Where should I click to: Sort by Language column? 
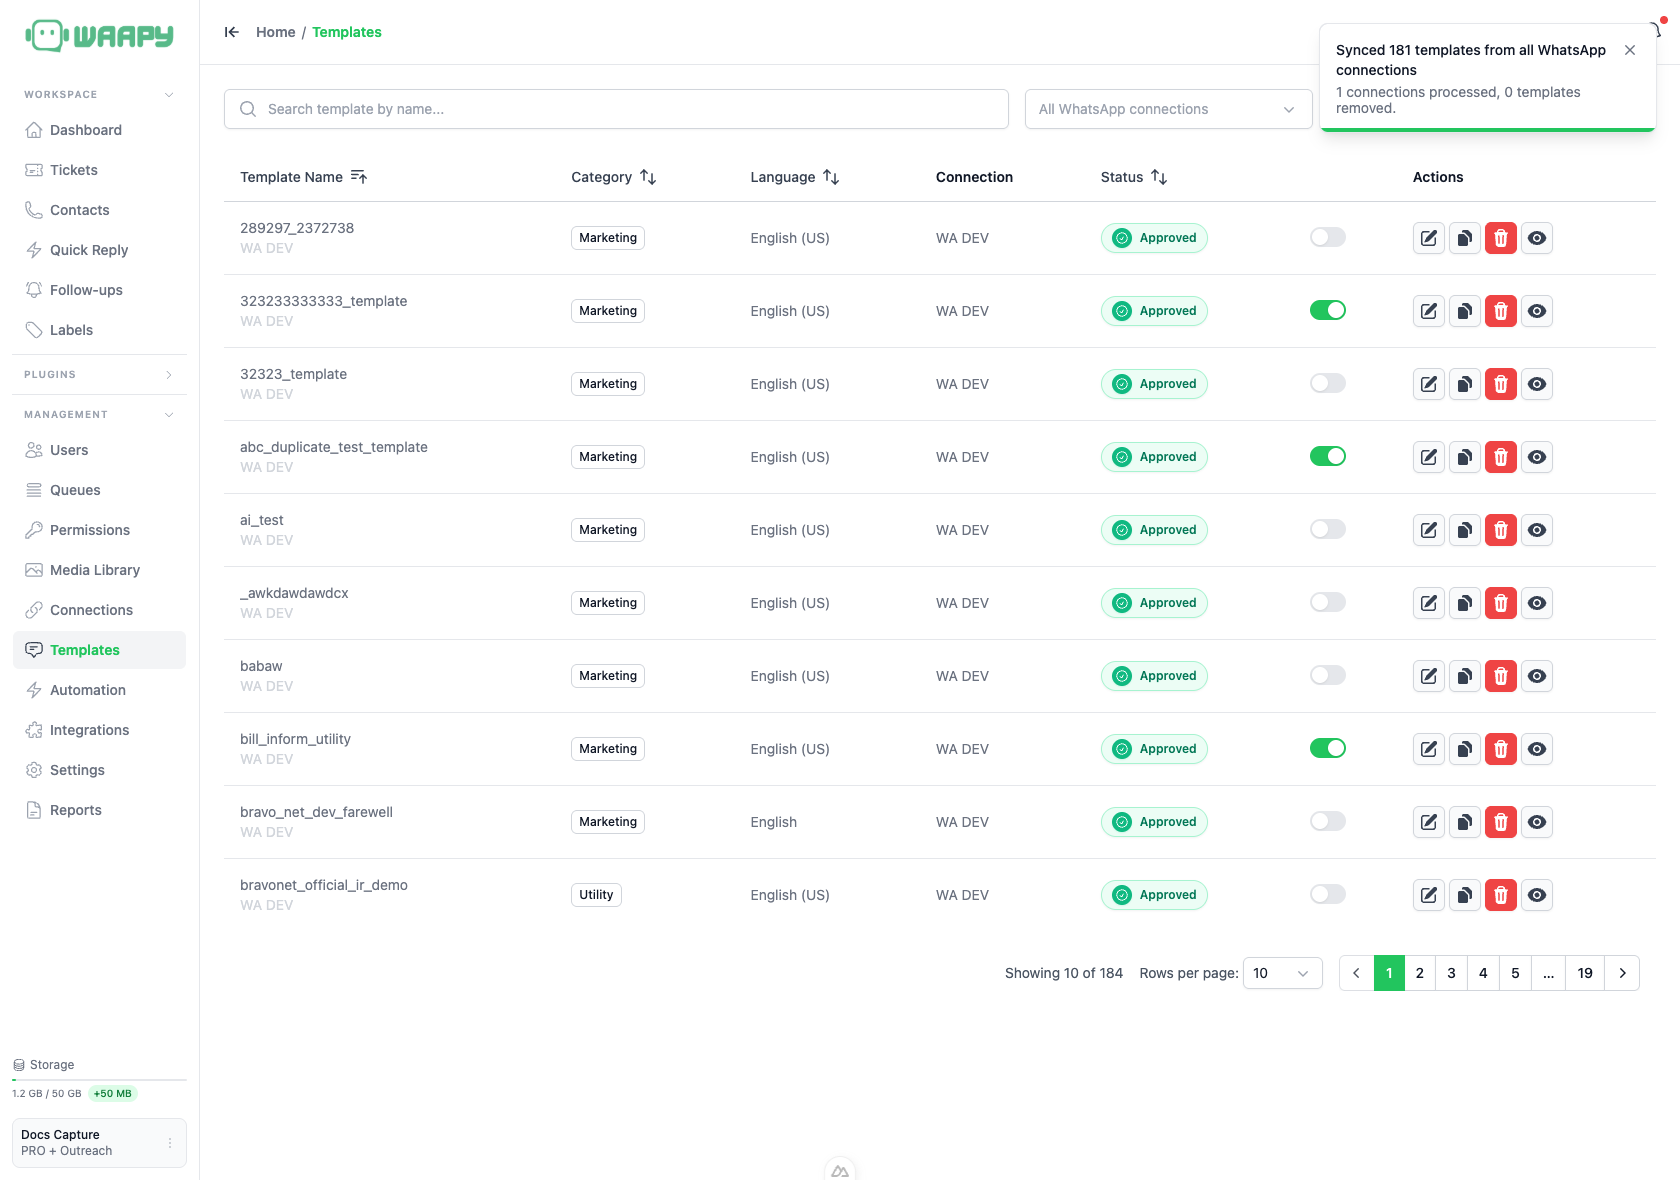tap(795, 177)
